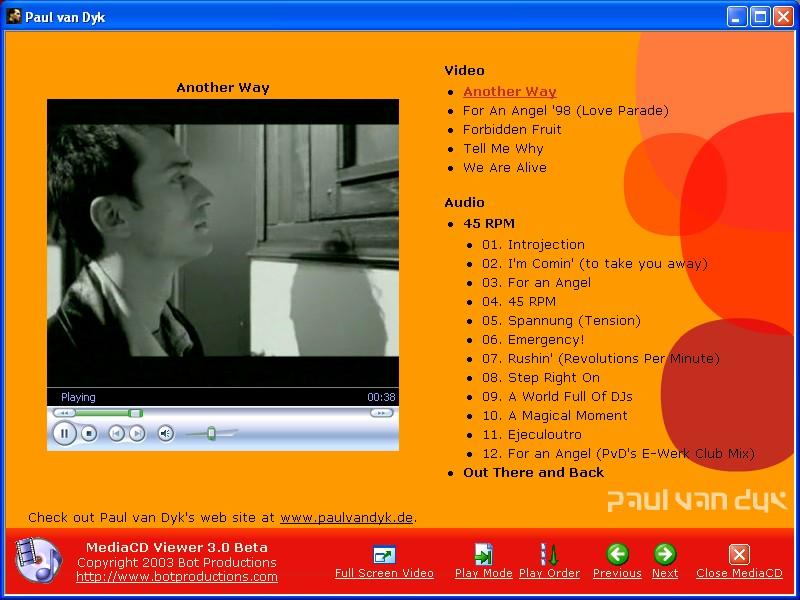
Task: Click the next track player button
Action: pyautogui.click(x=137, y=434)
